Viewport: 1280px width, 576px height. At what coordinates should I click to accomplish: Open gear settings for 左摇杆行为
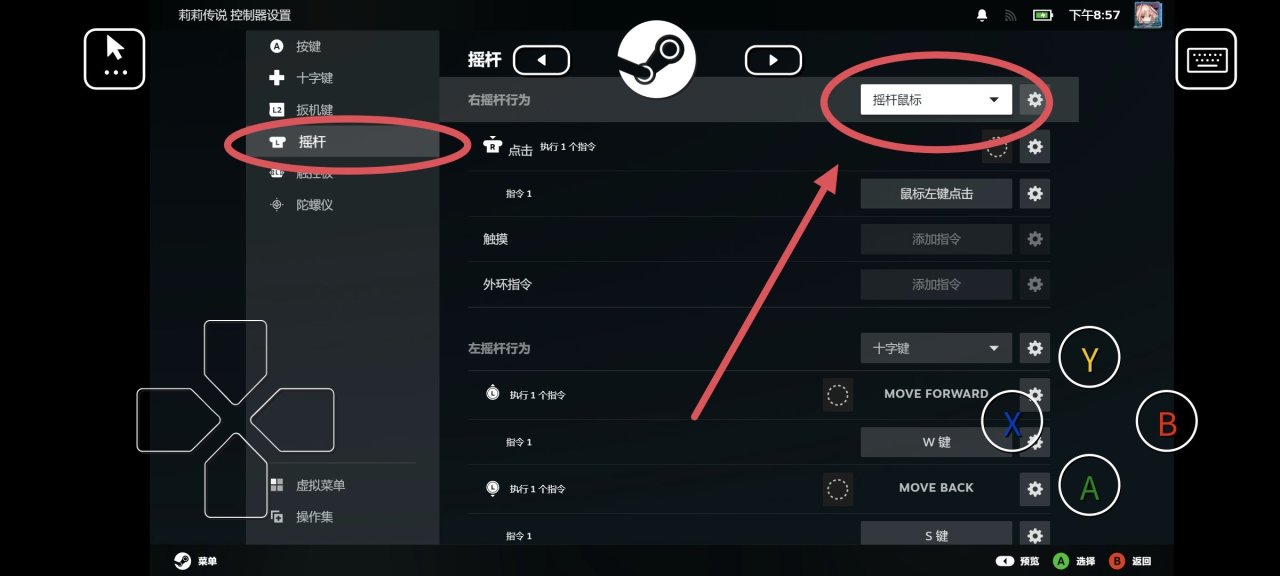1035,348
